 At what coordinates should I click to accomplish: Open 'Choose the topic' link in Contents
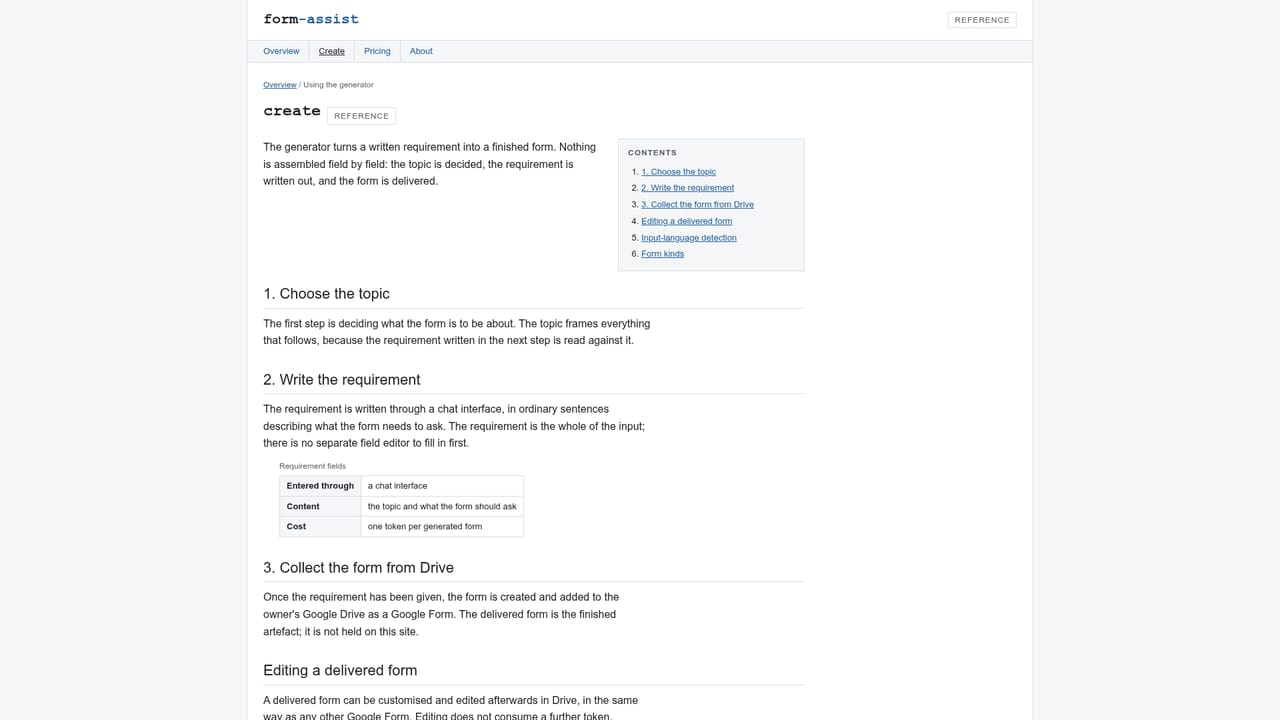pos(678,172)
